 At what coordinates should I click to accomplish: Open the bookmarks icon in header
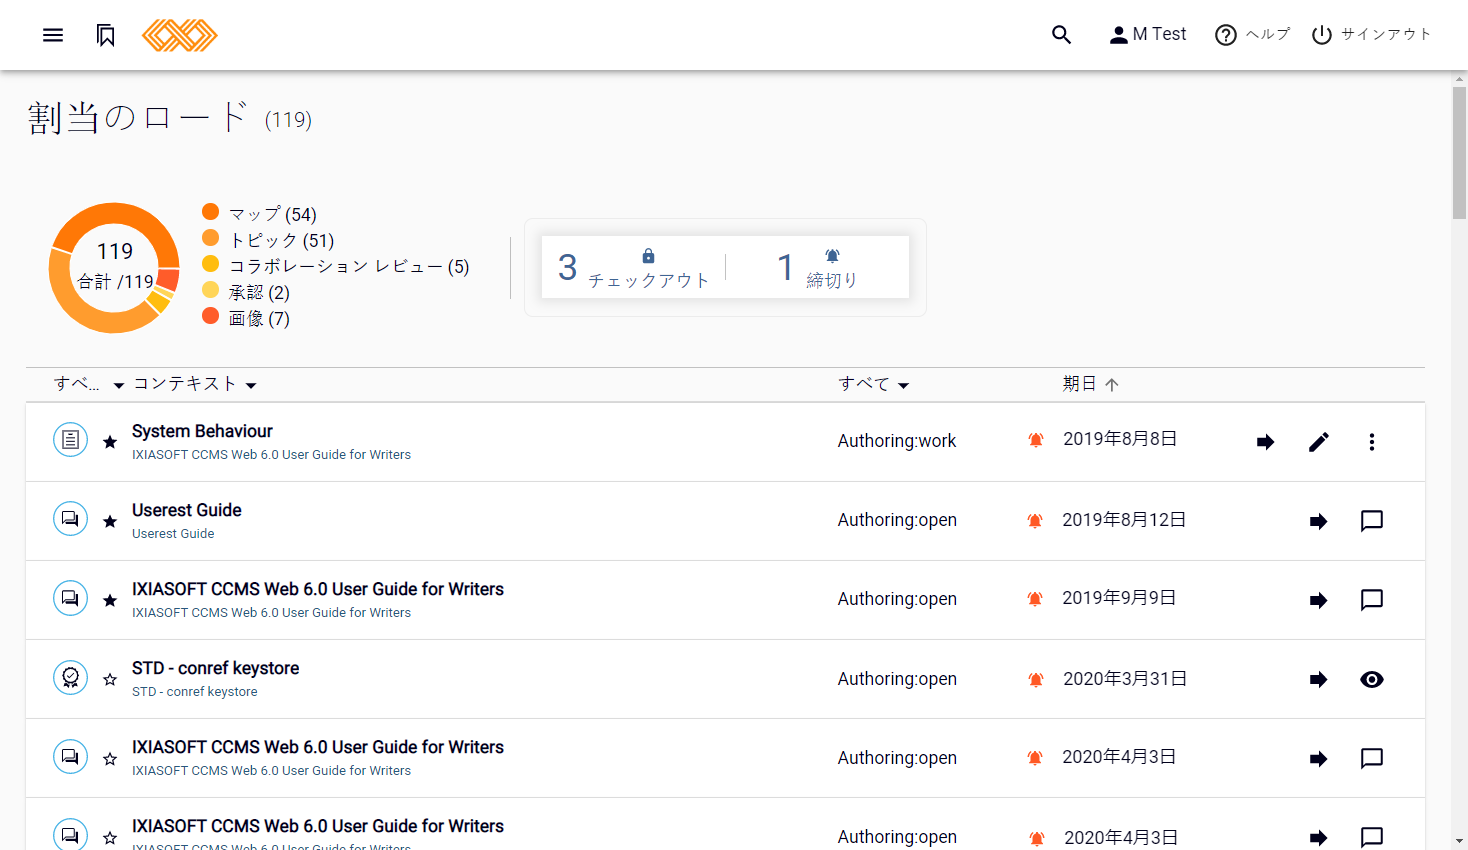[x=106, y=35]
